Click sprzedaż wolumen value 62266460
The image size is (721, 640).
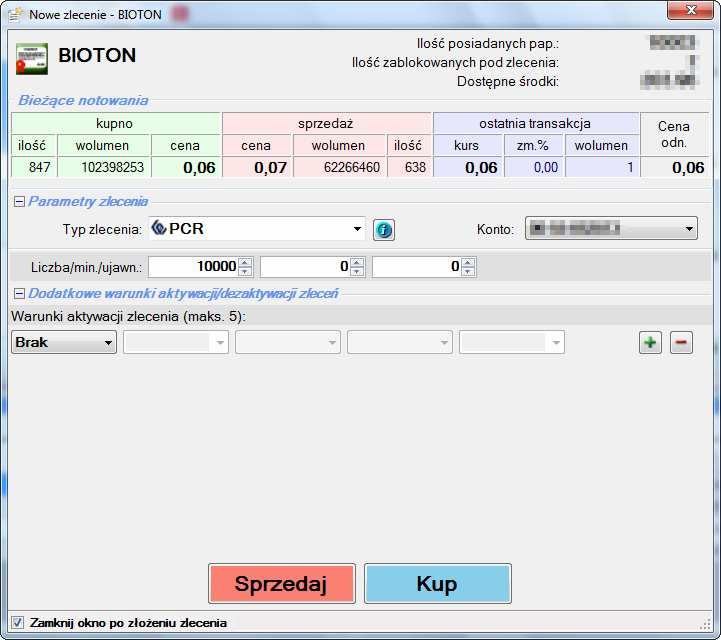pyautogui.click(x=351, y=167)
